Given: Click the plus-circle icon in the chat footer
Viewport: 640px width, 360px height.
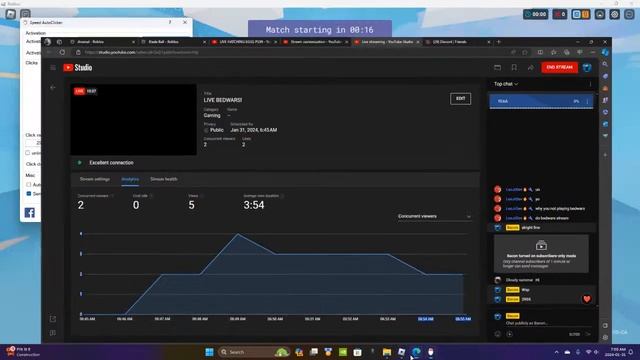Looking at the screenshot, I should (x=510, y=334).
